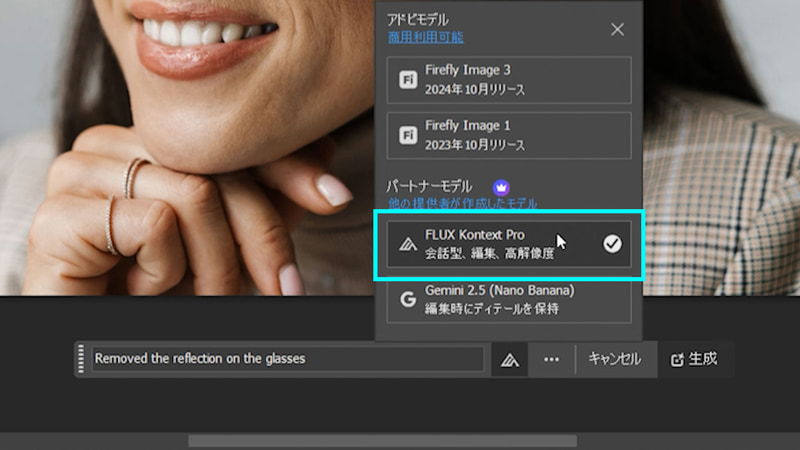800x450 pixels.
Task: Click the パートナーモデル heading text
Action: click(429, 186)
